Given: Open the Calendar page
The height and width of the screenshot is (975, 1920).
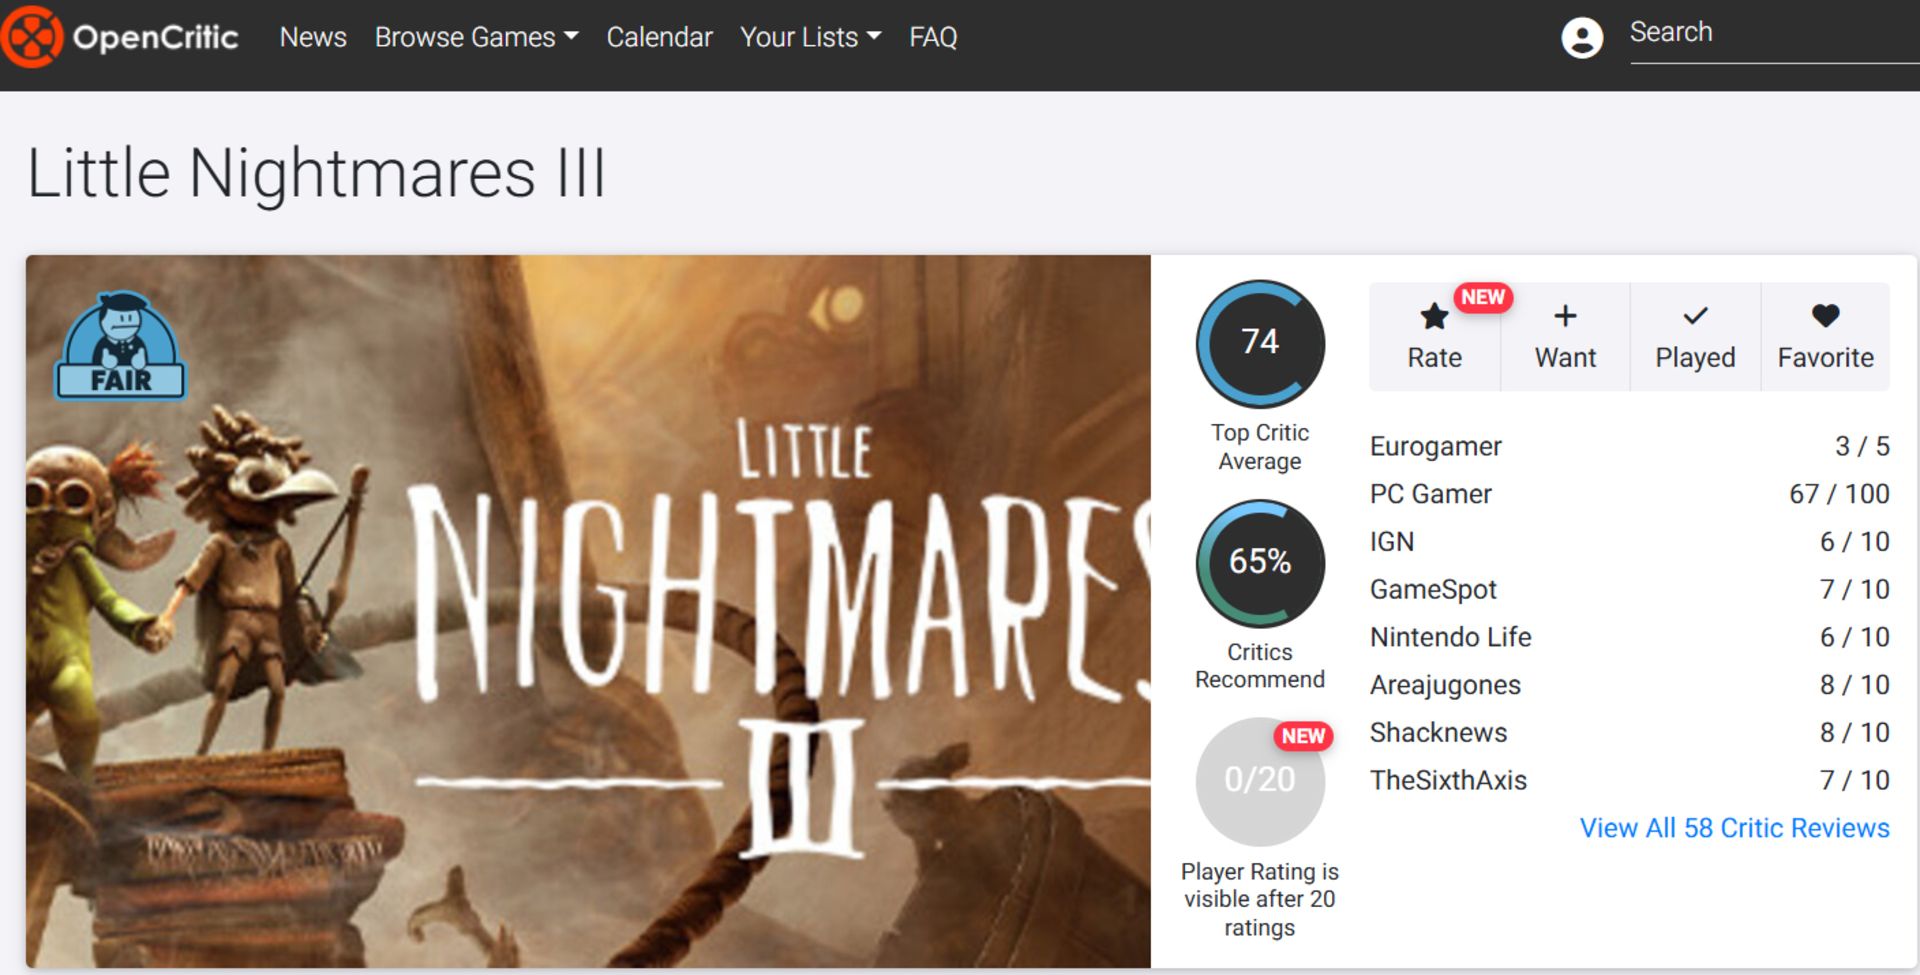Looking at the screenshot, I should click(659, 37).
